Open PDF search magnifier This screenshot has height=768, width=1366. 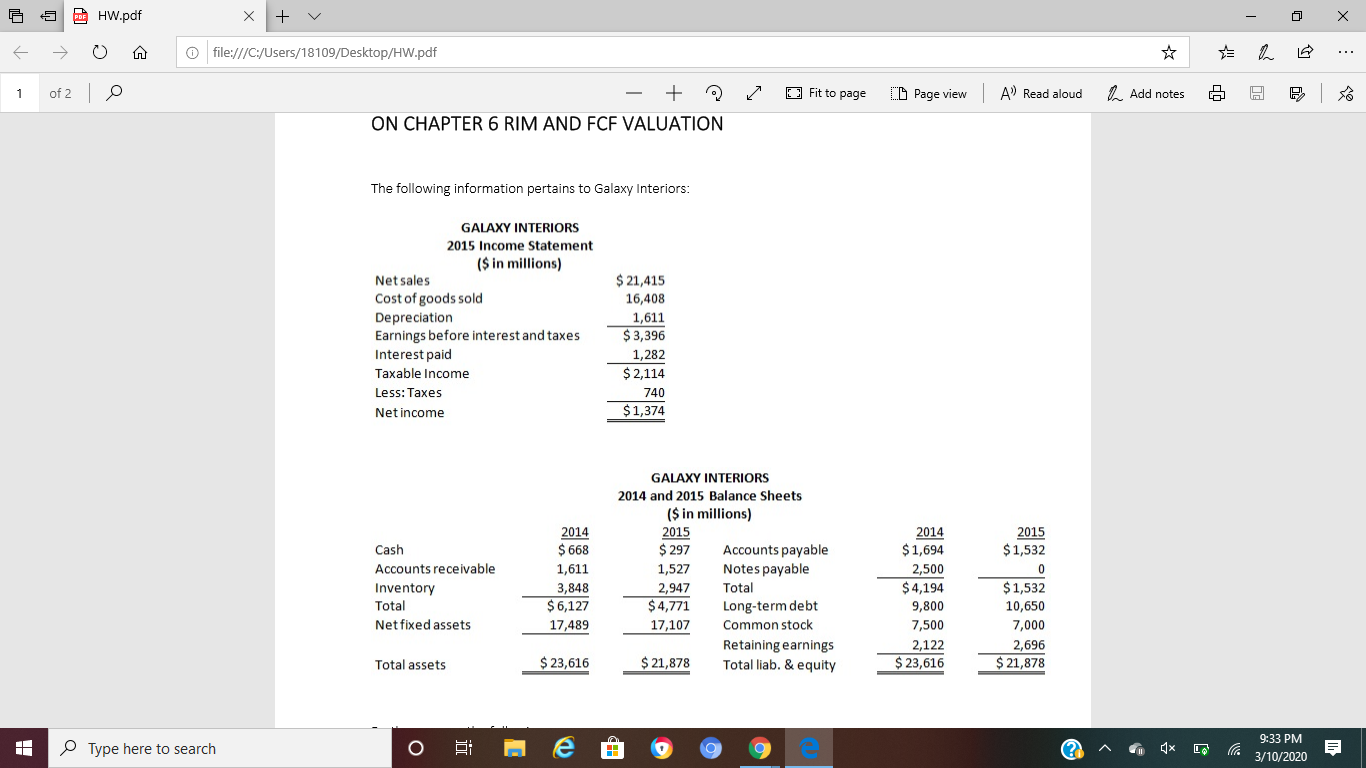point(115,93)
